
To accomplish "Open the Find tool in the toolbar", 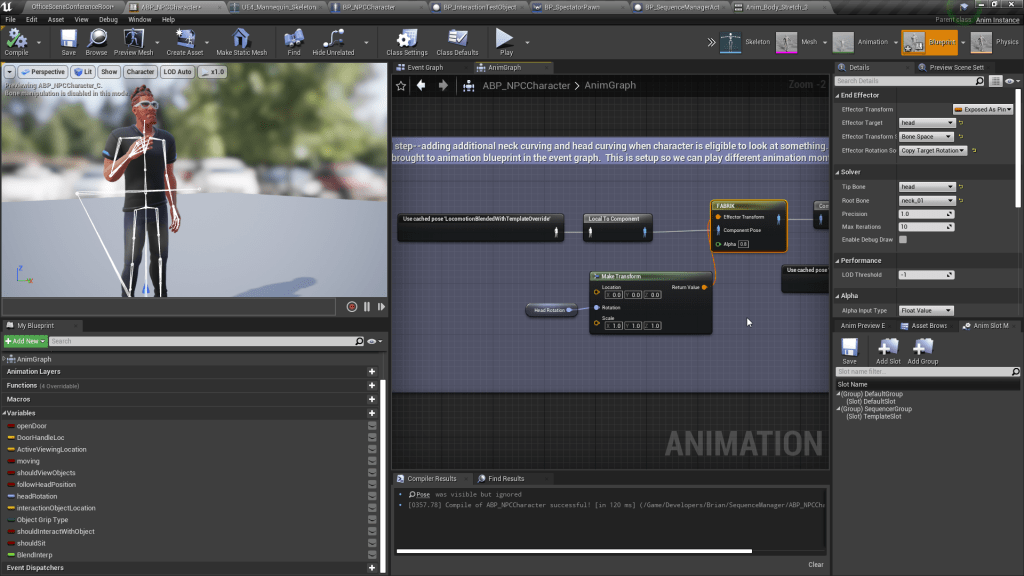I will click(293, 40).
